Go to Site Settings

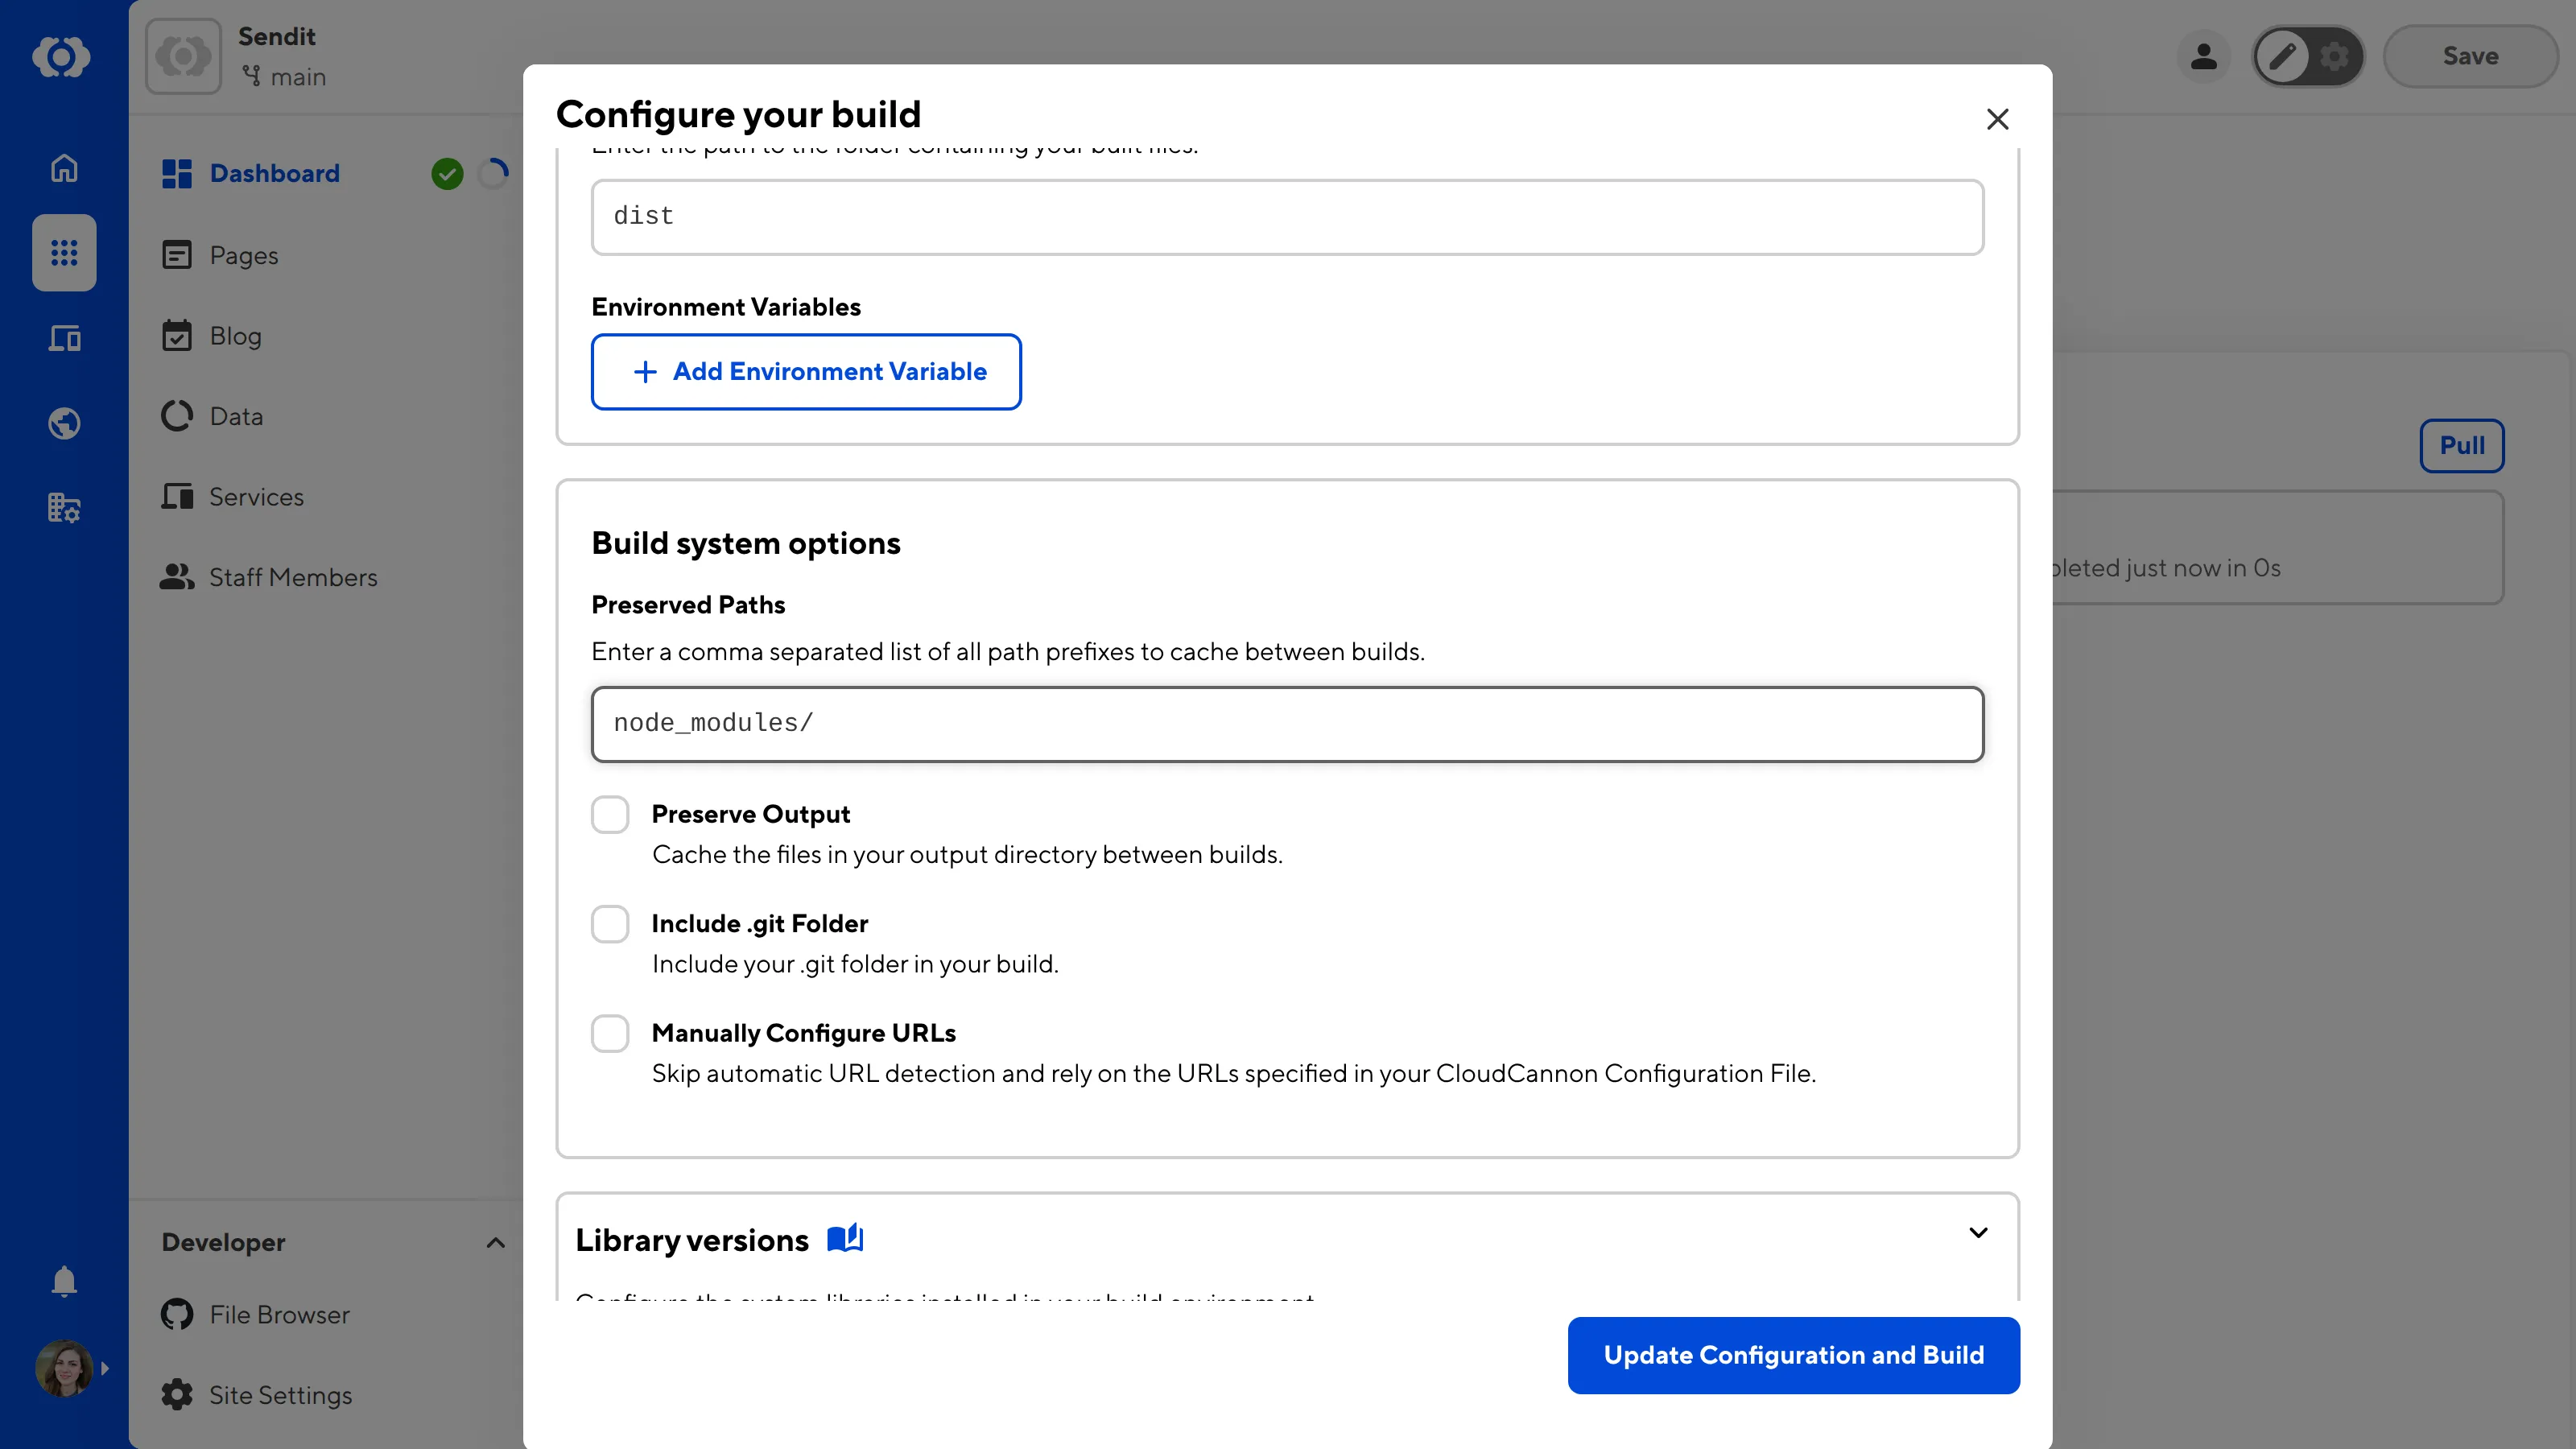280,1395
